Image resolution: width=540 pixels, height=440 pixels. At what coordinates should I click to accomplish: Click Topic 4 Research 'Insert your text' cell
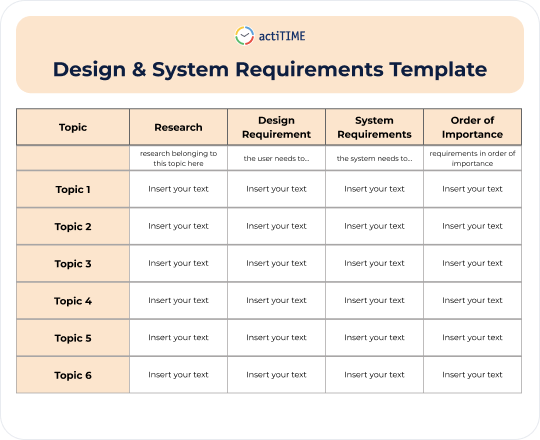pos(178,301)
